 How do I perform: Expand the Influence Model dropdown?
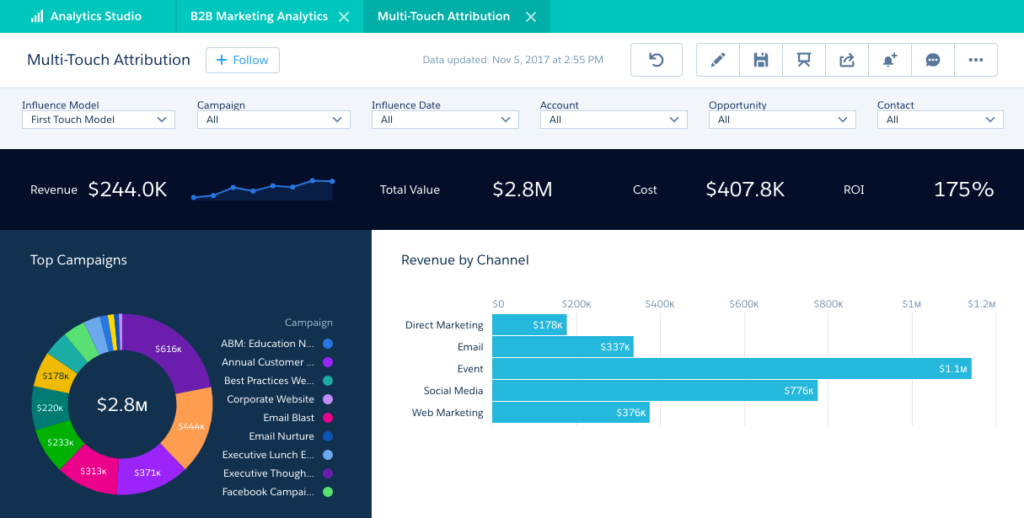click(x=98, y=120)
